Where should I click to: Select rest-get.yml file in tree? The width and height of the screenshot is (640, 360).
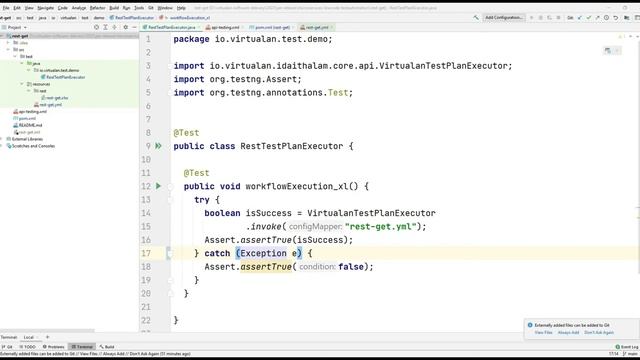tap(48, 104)
